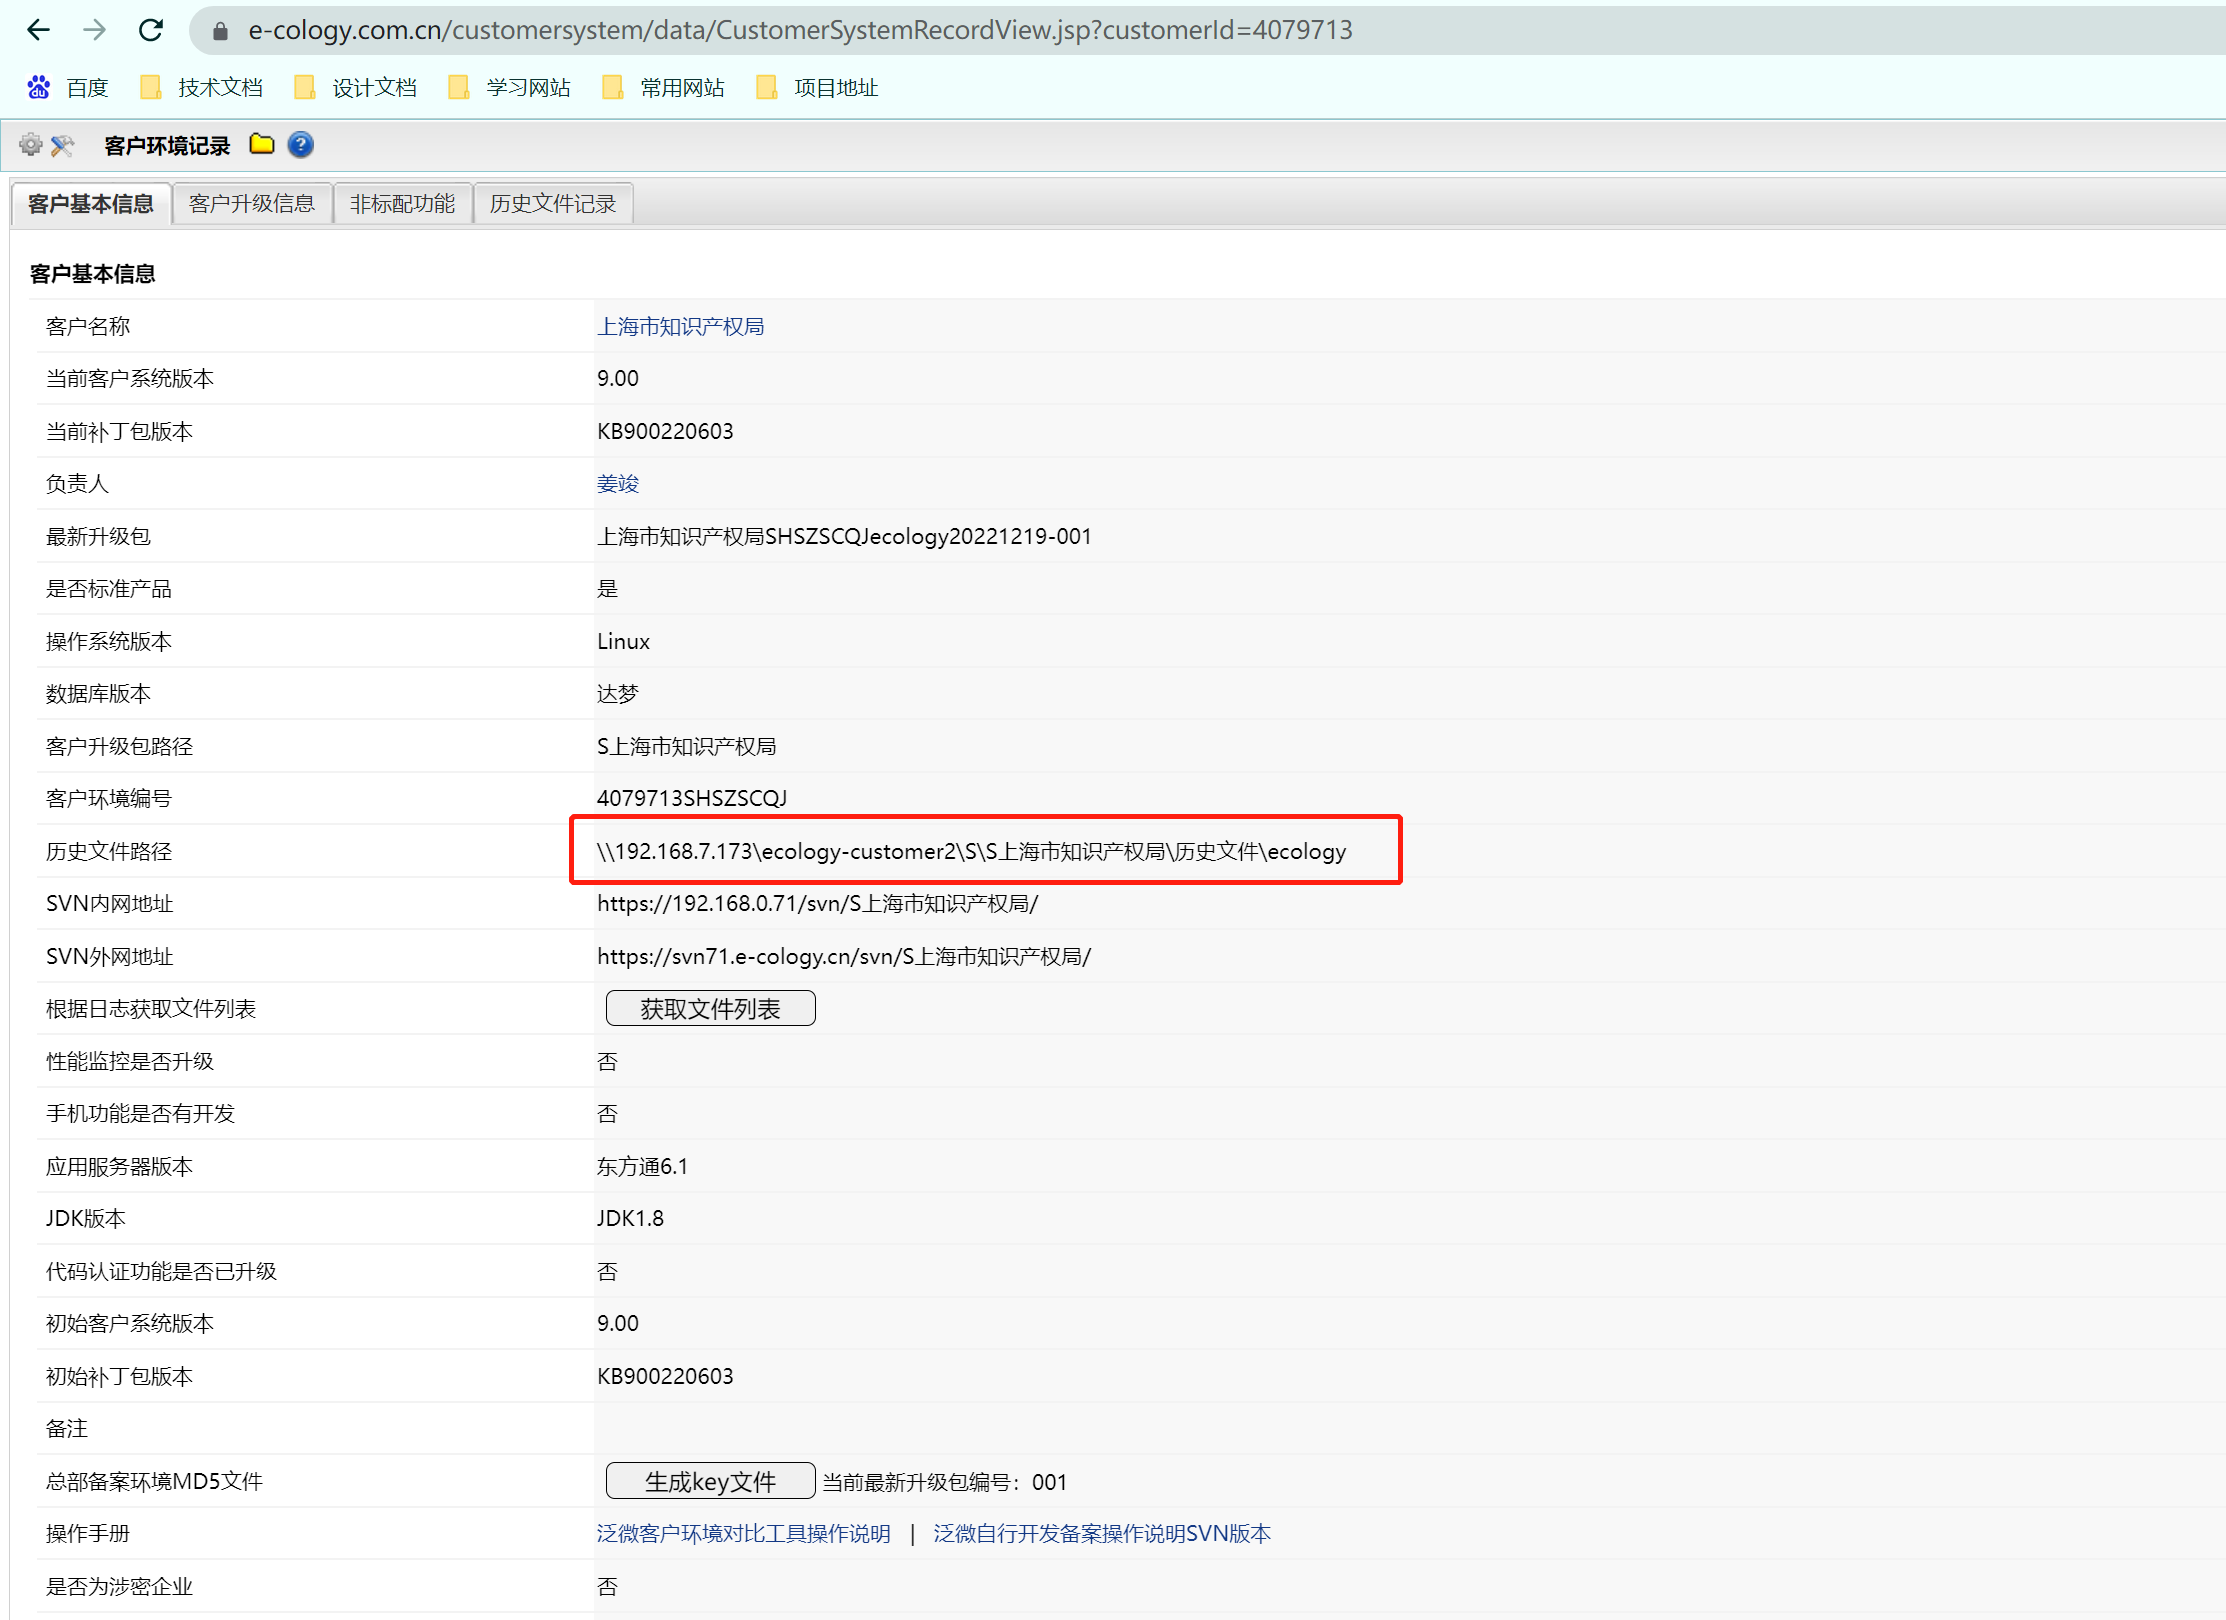
Task: Click the 获取文件列表 button
Action: [710, 1009]
